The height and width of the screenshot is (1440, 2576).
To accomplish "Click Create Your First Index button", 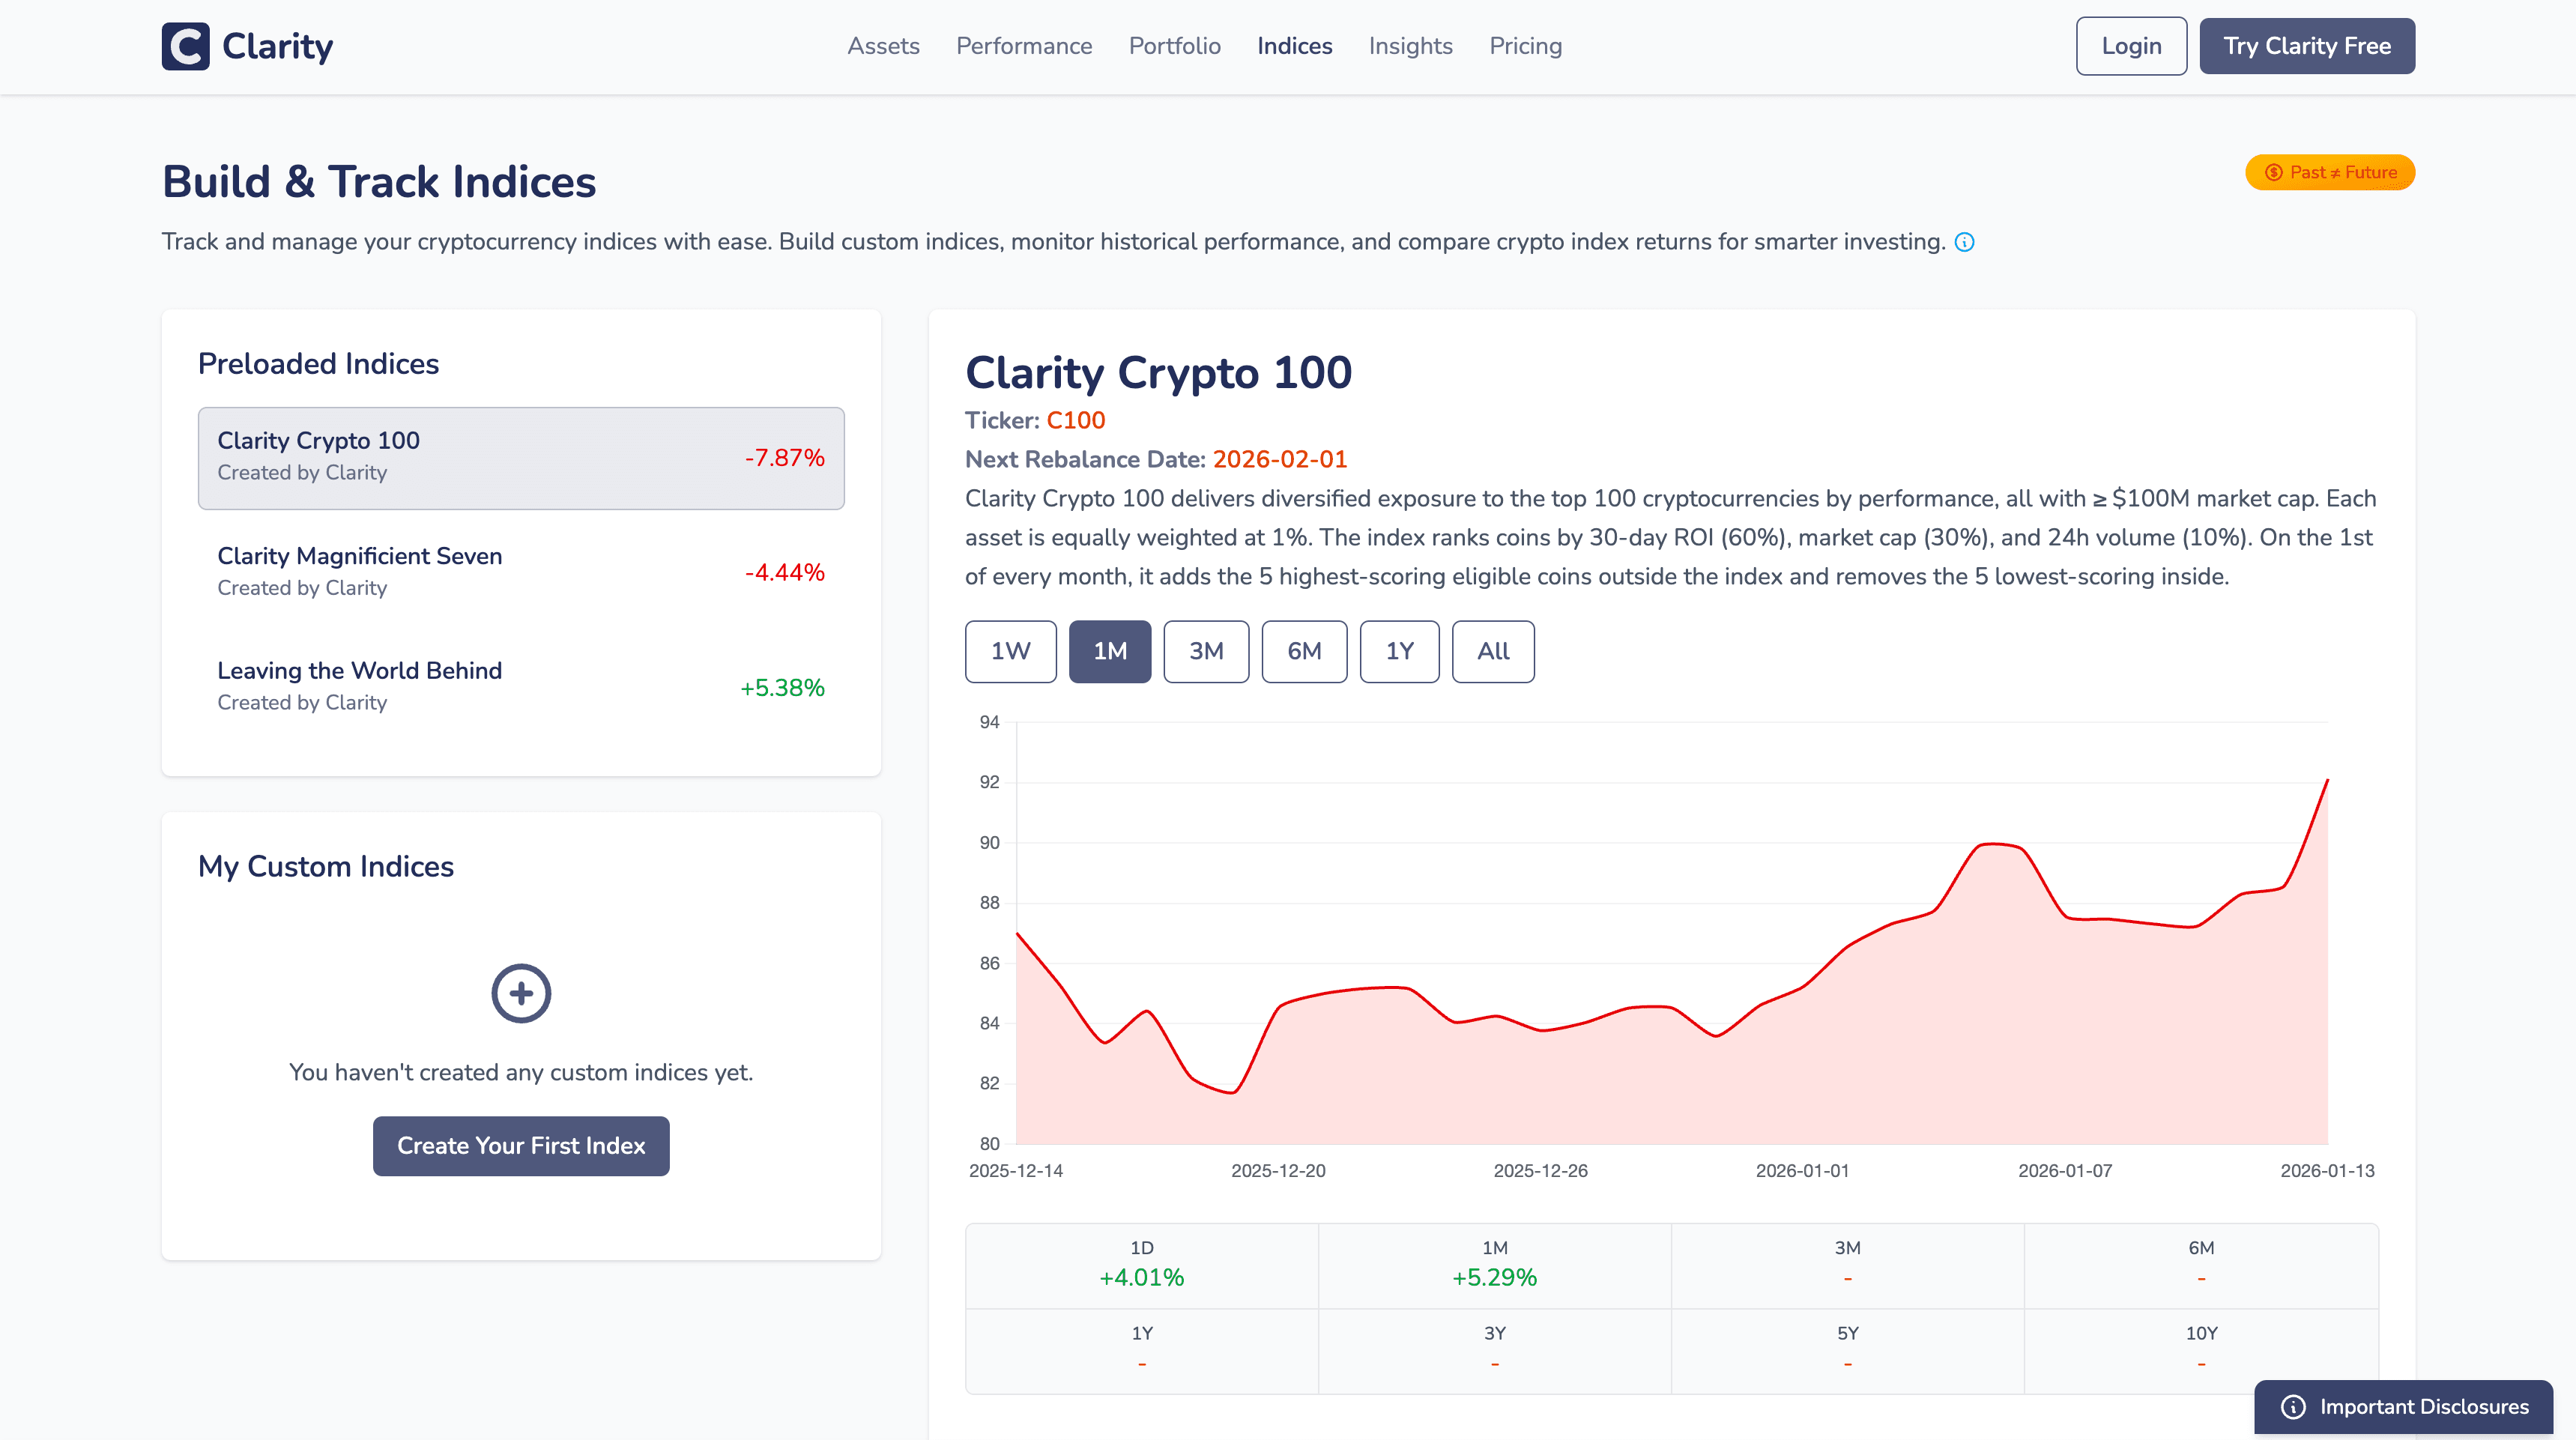I will click(x=521, y=1146).
